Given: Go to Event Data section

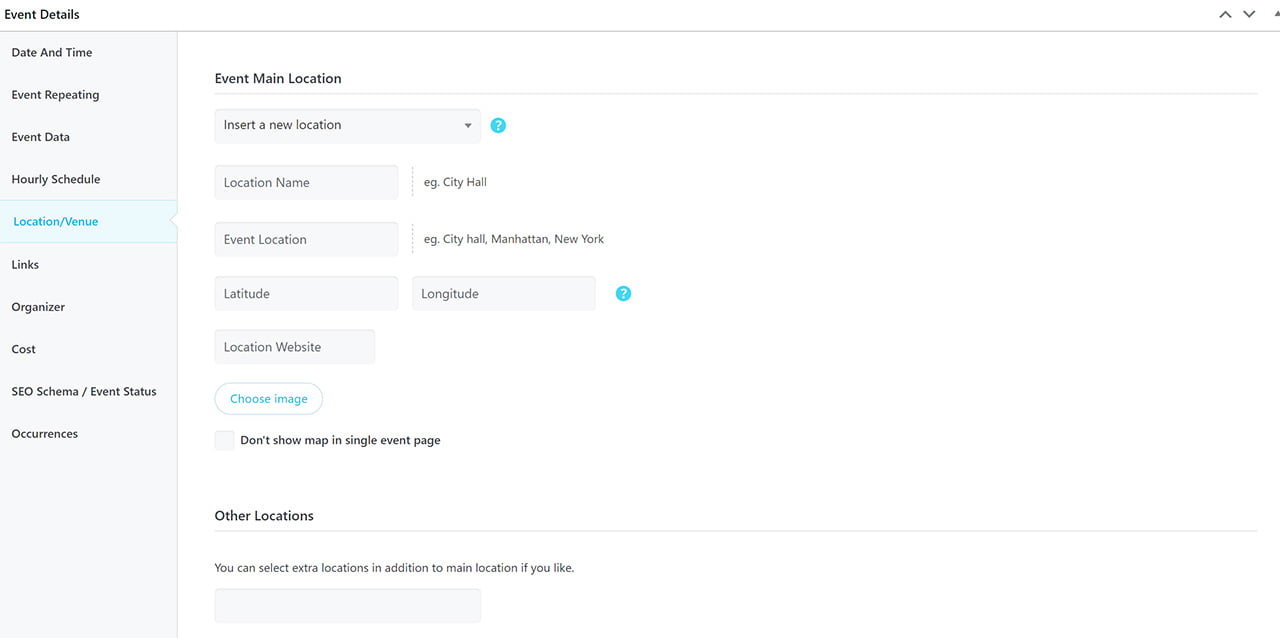Looking at the screenshot, I should [x=41, y=137].
